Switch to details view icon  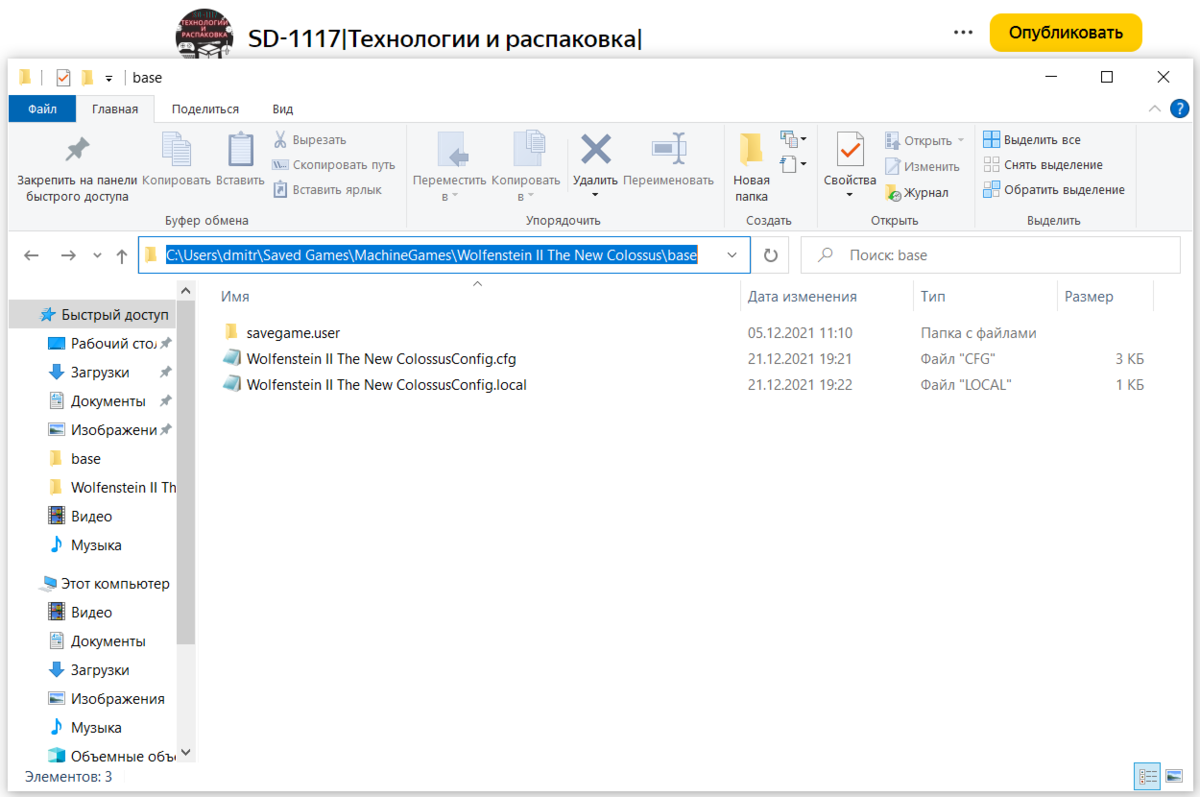click(1147, 776)
